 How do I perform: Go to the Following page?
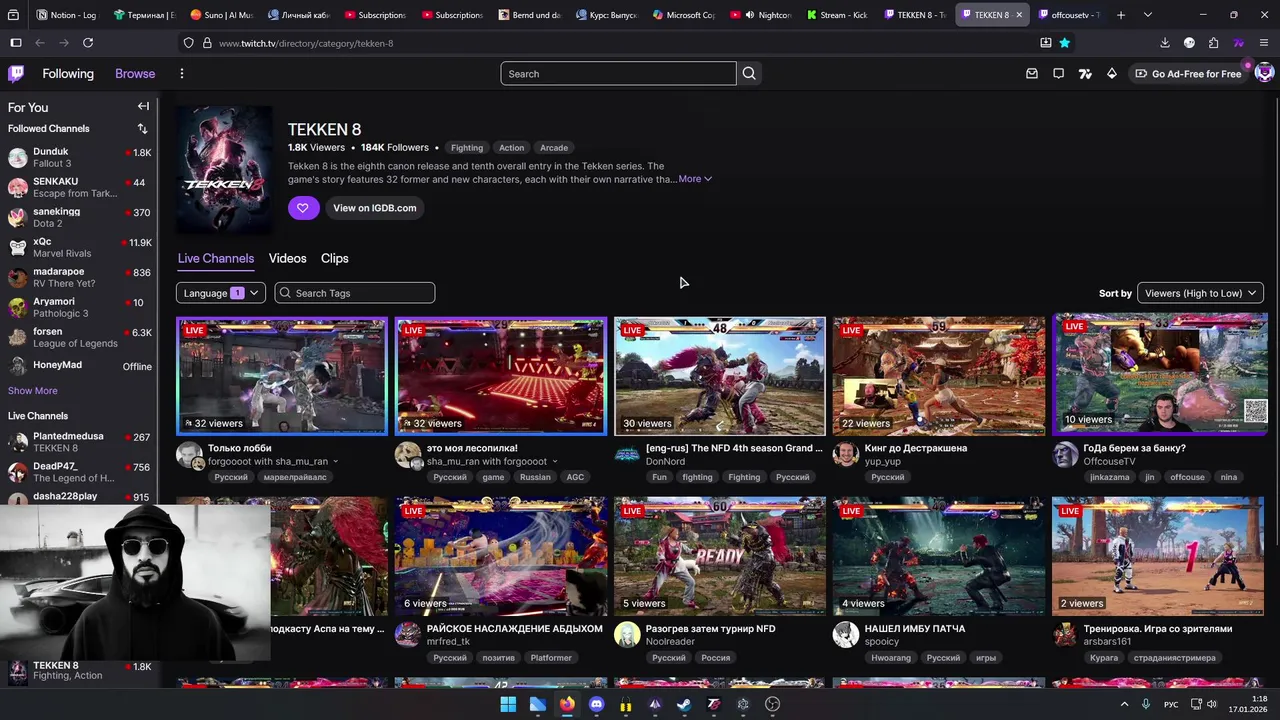click(68, 73)
